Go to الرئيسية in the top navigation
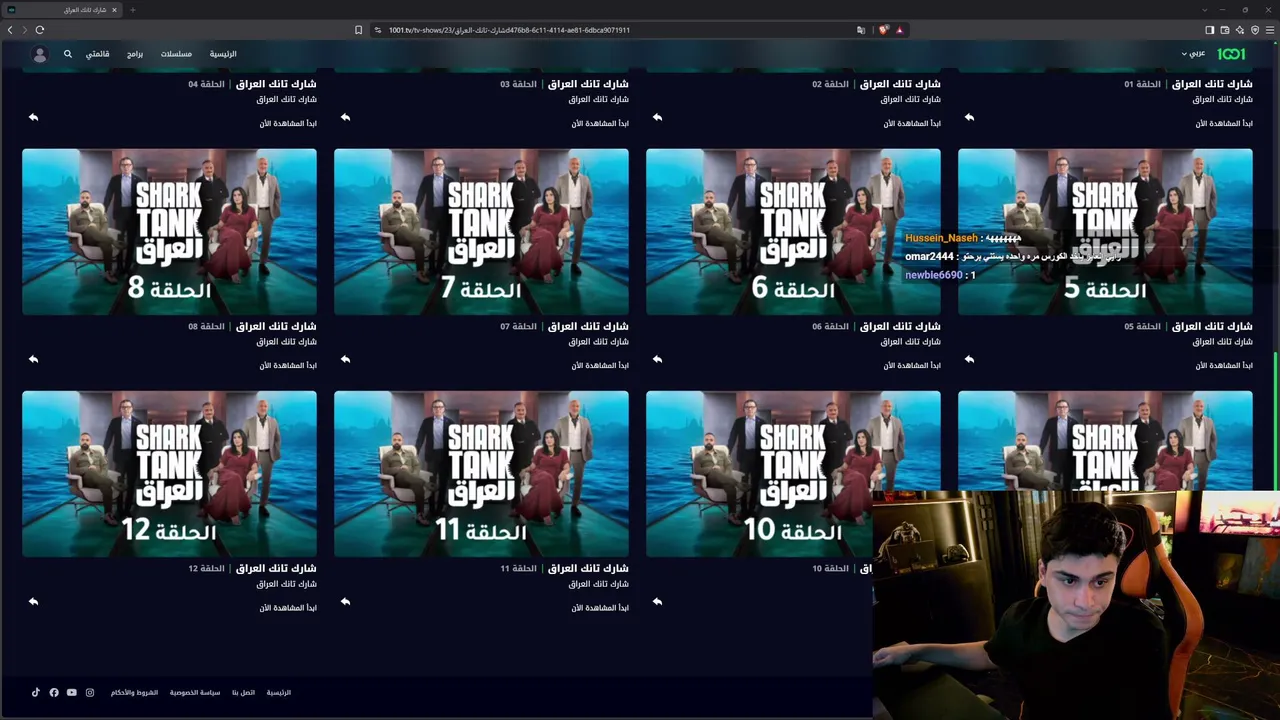Screen dimensions: 1280x720 (x=223, y=54)
